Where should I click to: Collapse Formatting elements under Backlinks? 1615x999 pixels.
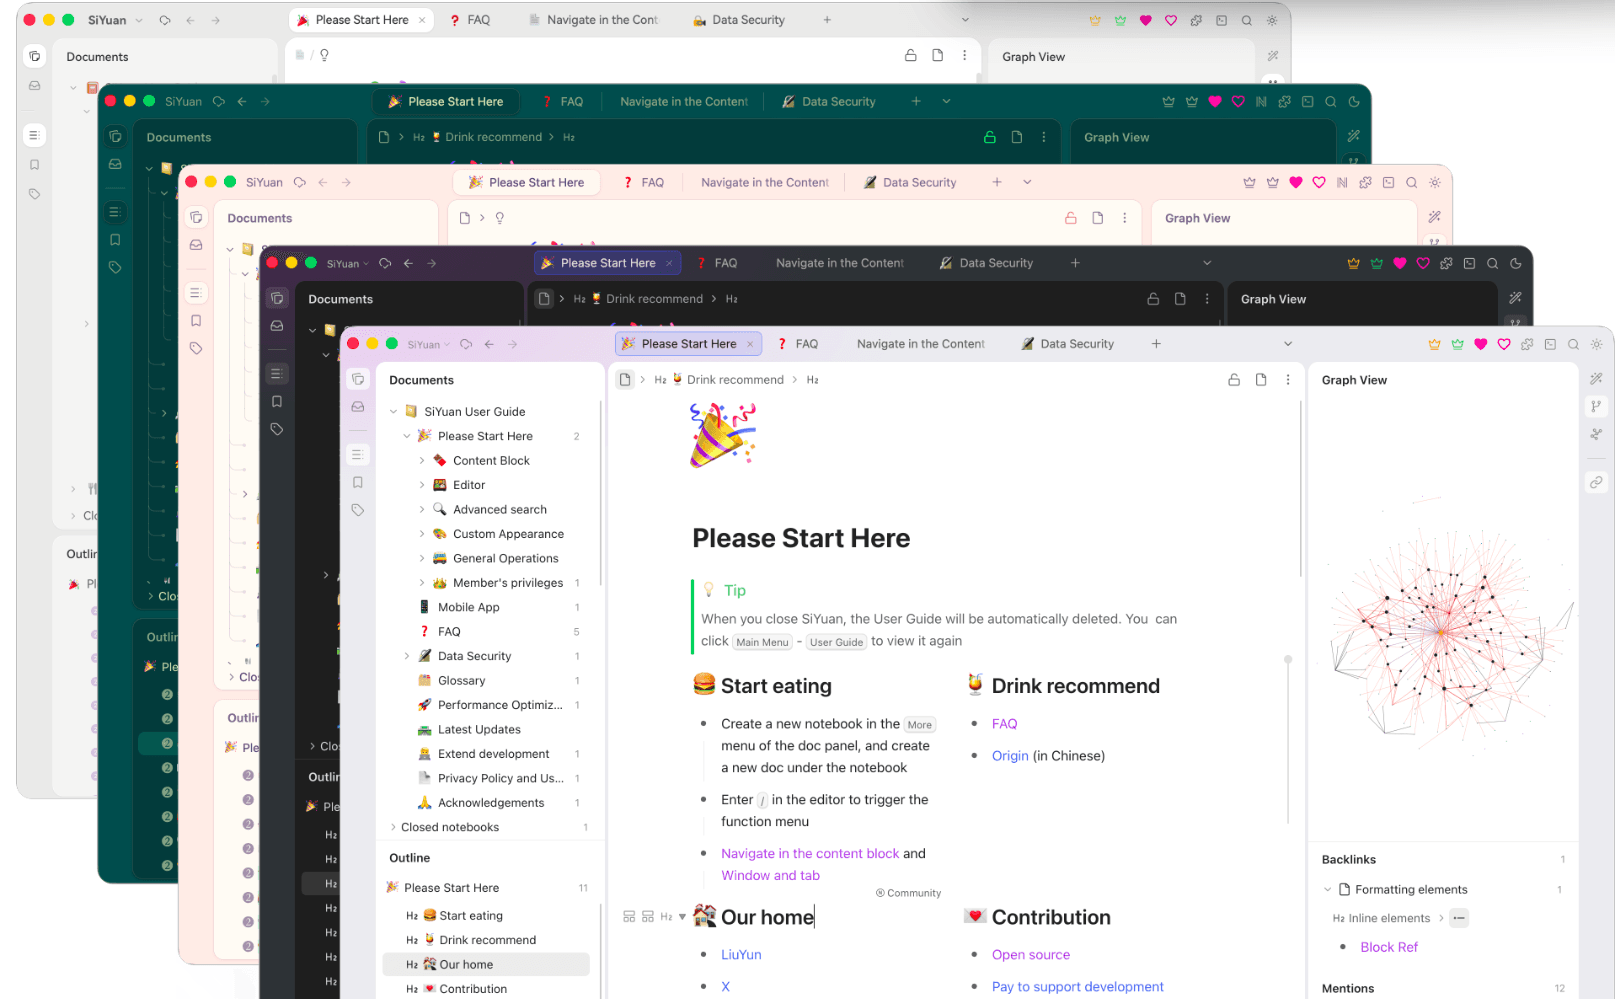[1328, 889]
